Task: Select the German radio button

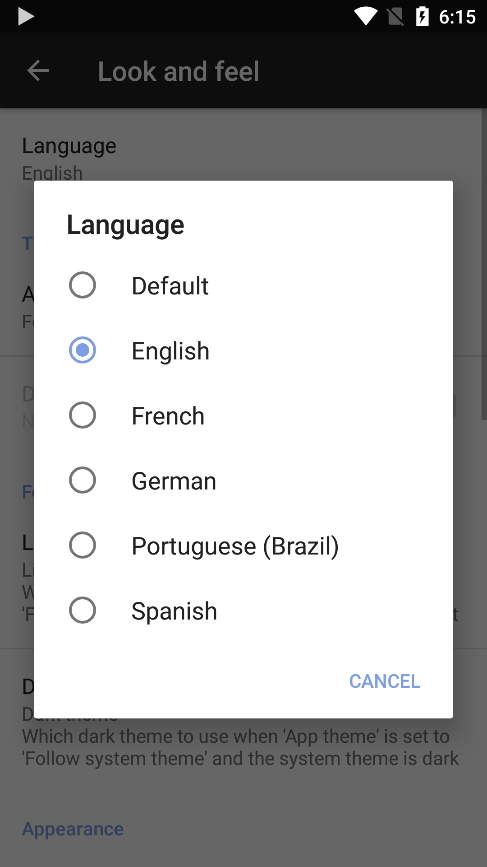Action: pos(82,480)
